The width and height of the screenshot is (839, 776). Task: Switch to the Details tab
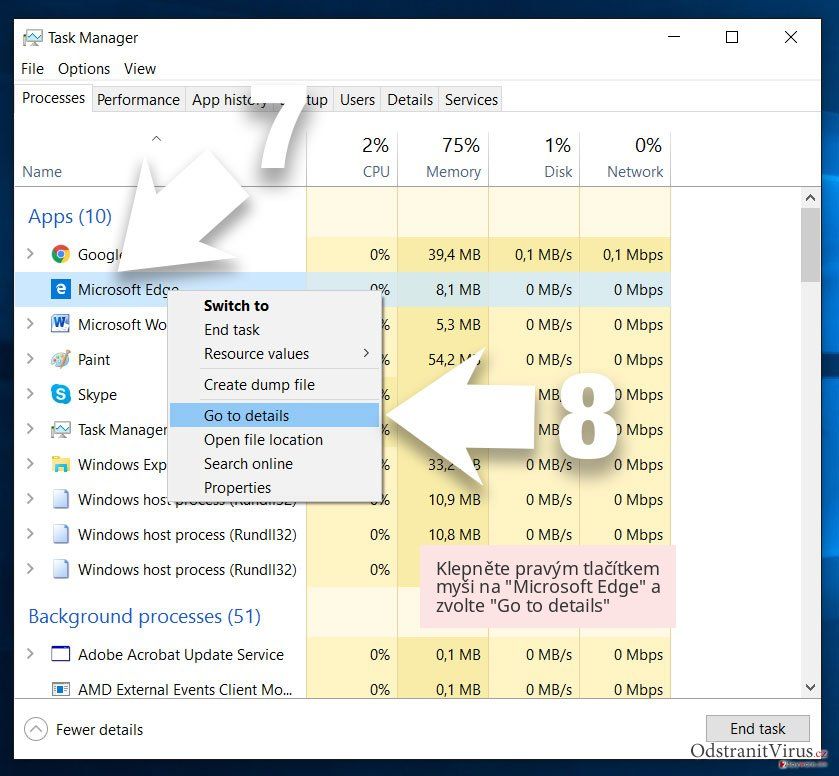pos(410,100)
